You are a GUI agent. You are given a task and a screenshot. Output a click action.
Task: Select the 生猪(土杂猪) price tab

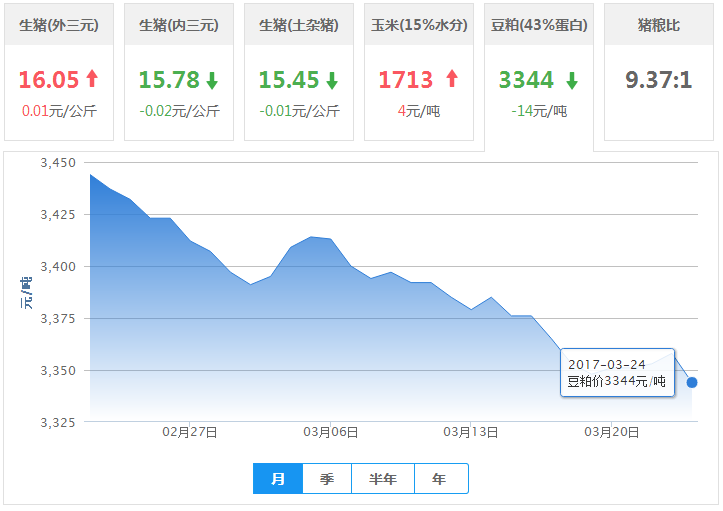click(299, 72)
